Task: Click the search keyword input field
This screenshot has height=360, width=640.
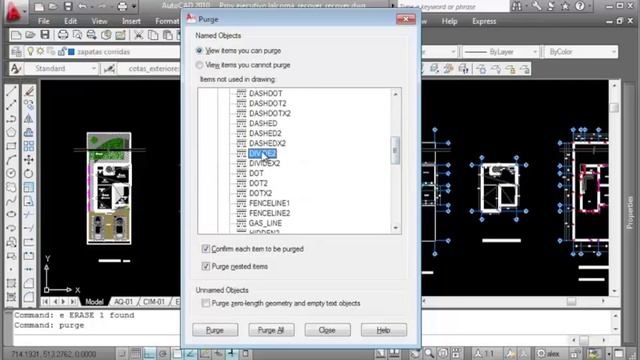Action: coord(453,6)
